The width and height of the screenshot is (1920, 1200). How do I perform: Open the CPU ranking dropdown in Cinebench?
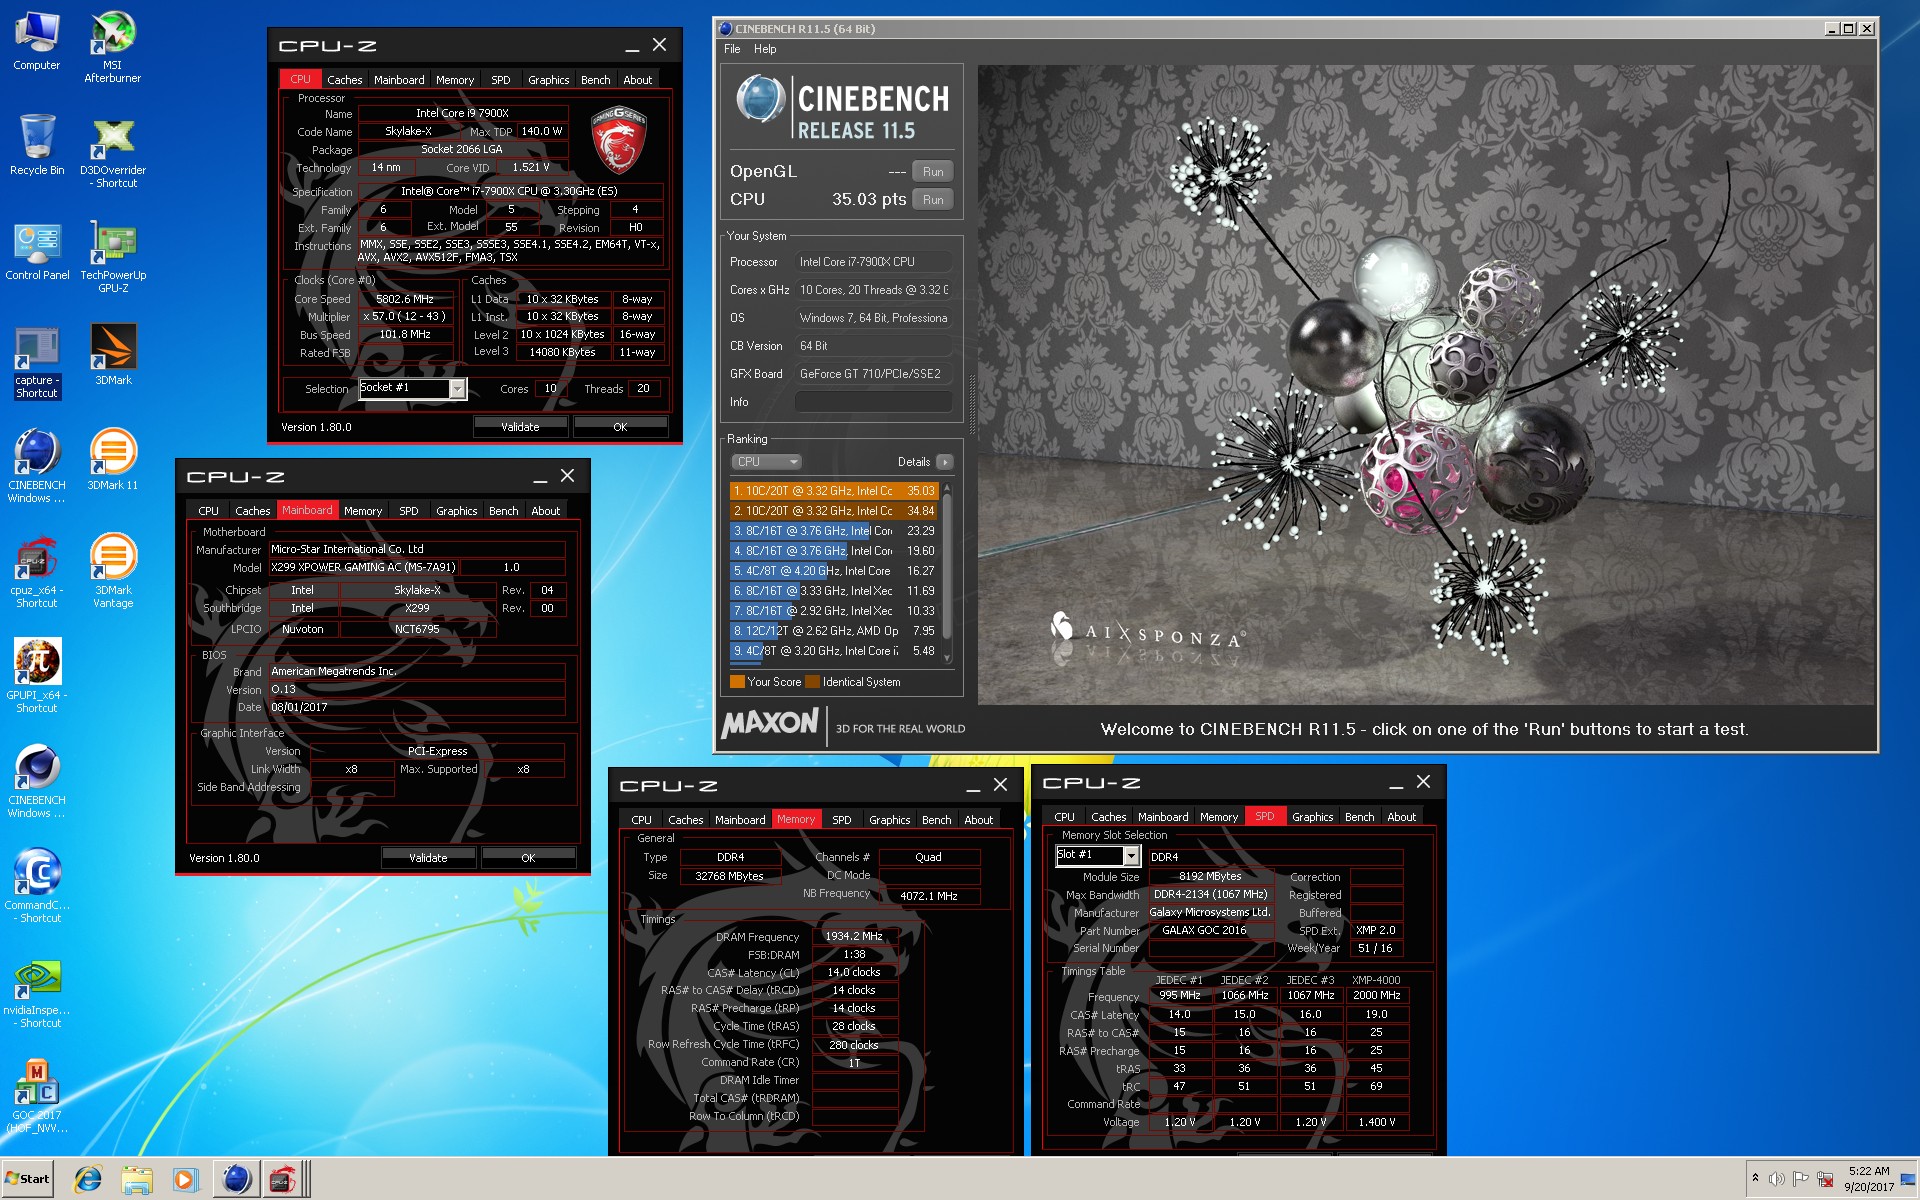pyautogui.click(x=767, y=462)
